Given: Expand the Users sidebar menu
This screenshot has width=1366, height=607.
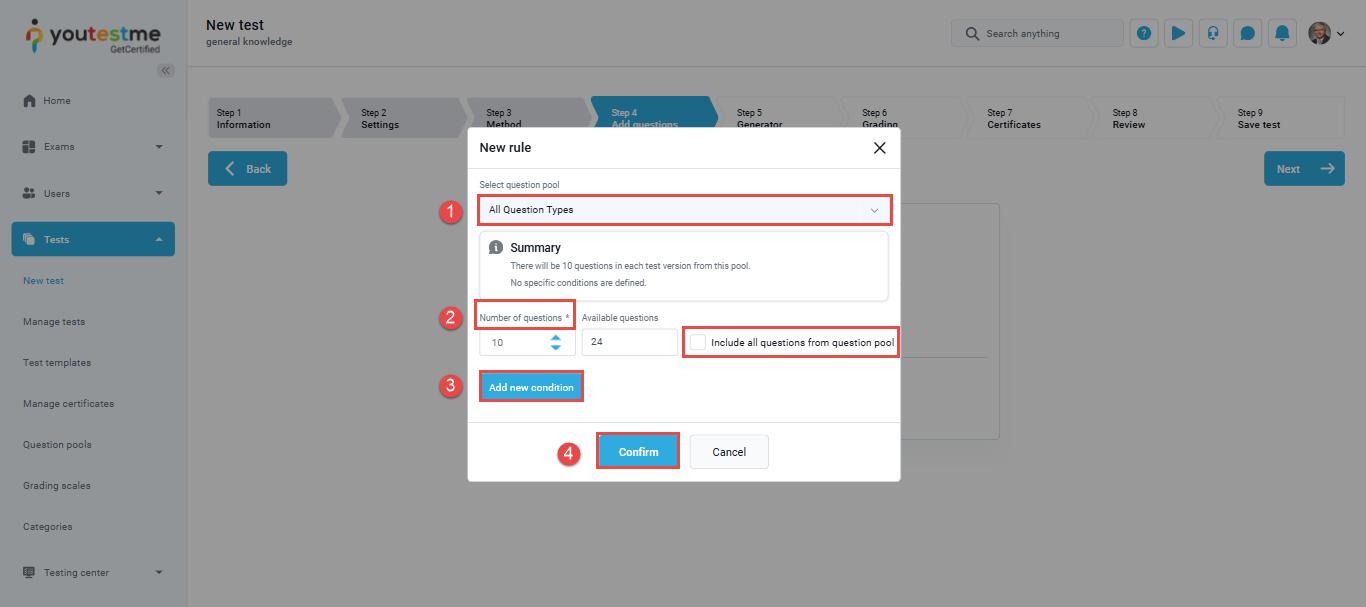Looking at the screenshot, I should pos(93,193).
